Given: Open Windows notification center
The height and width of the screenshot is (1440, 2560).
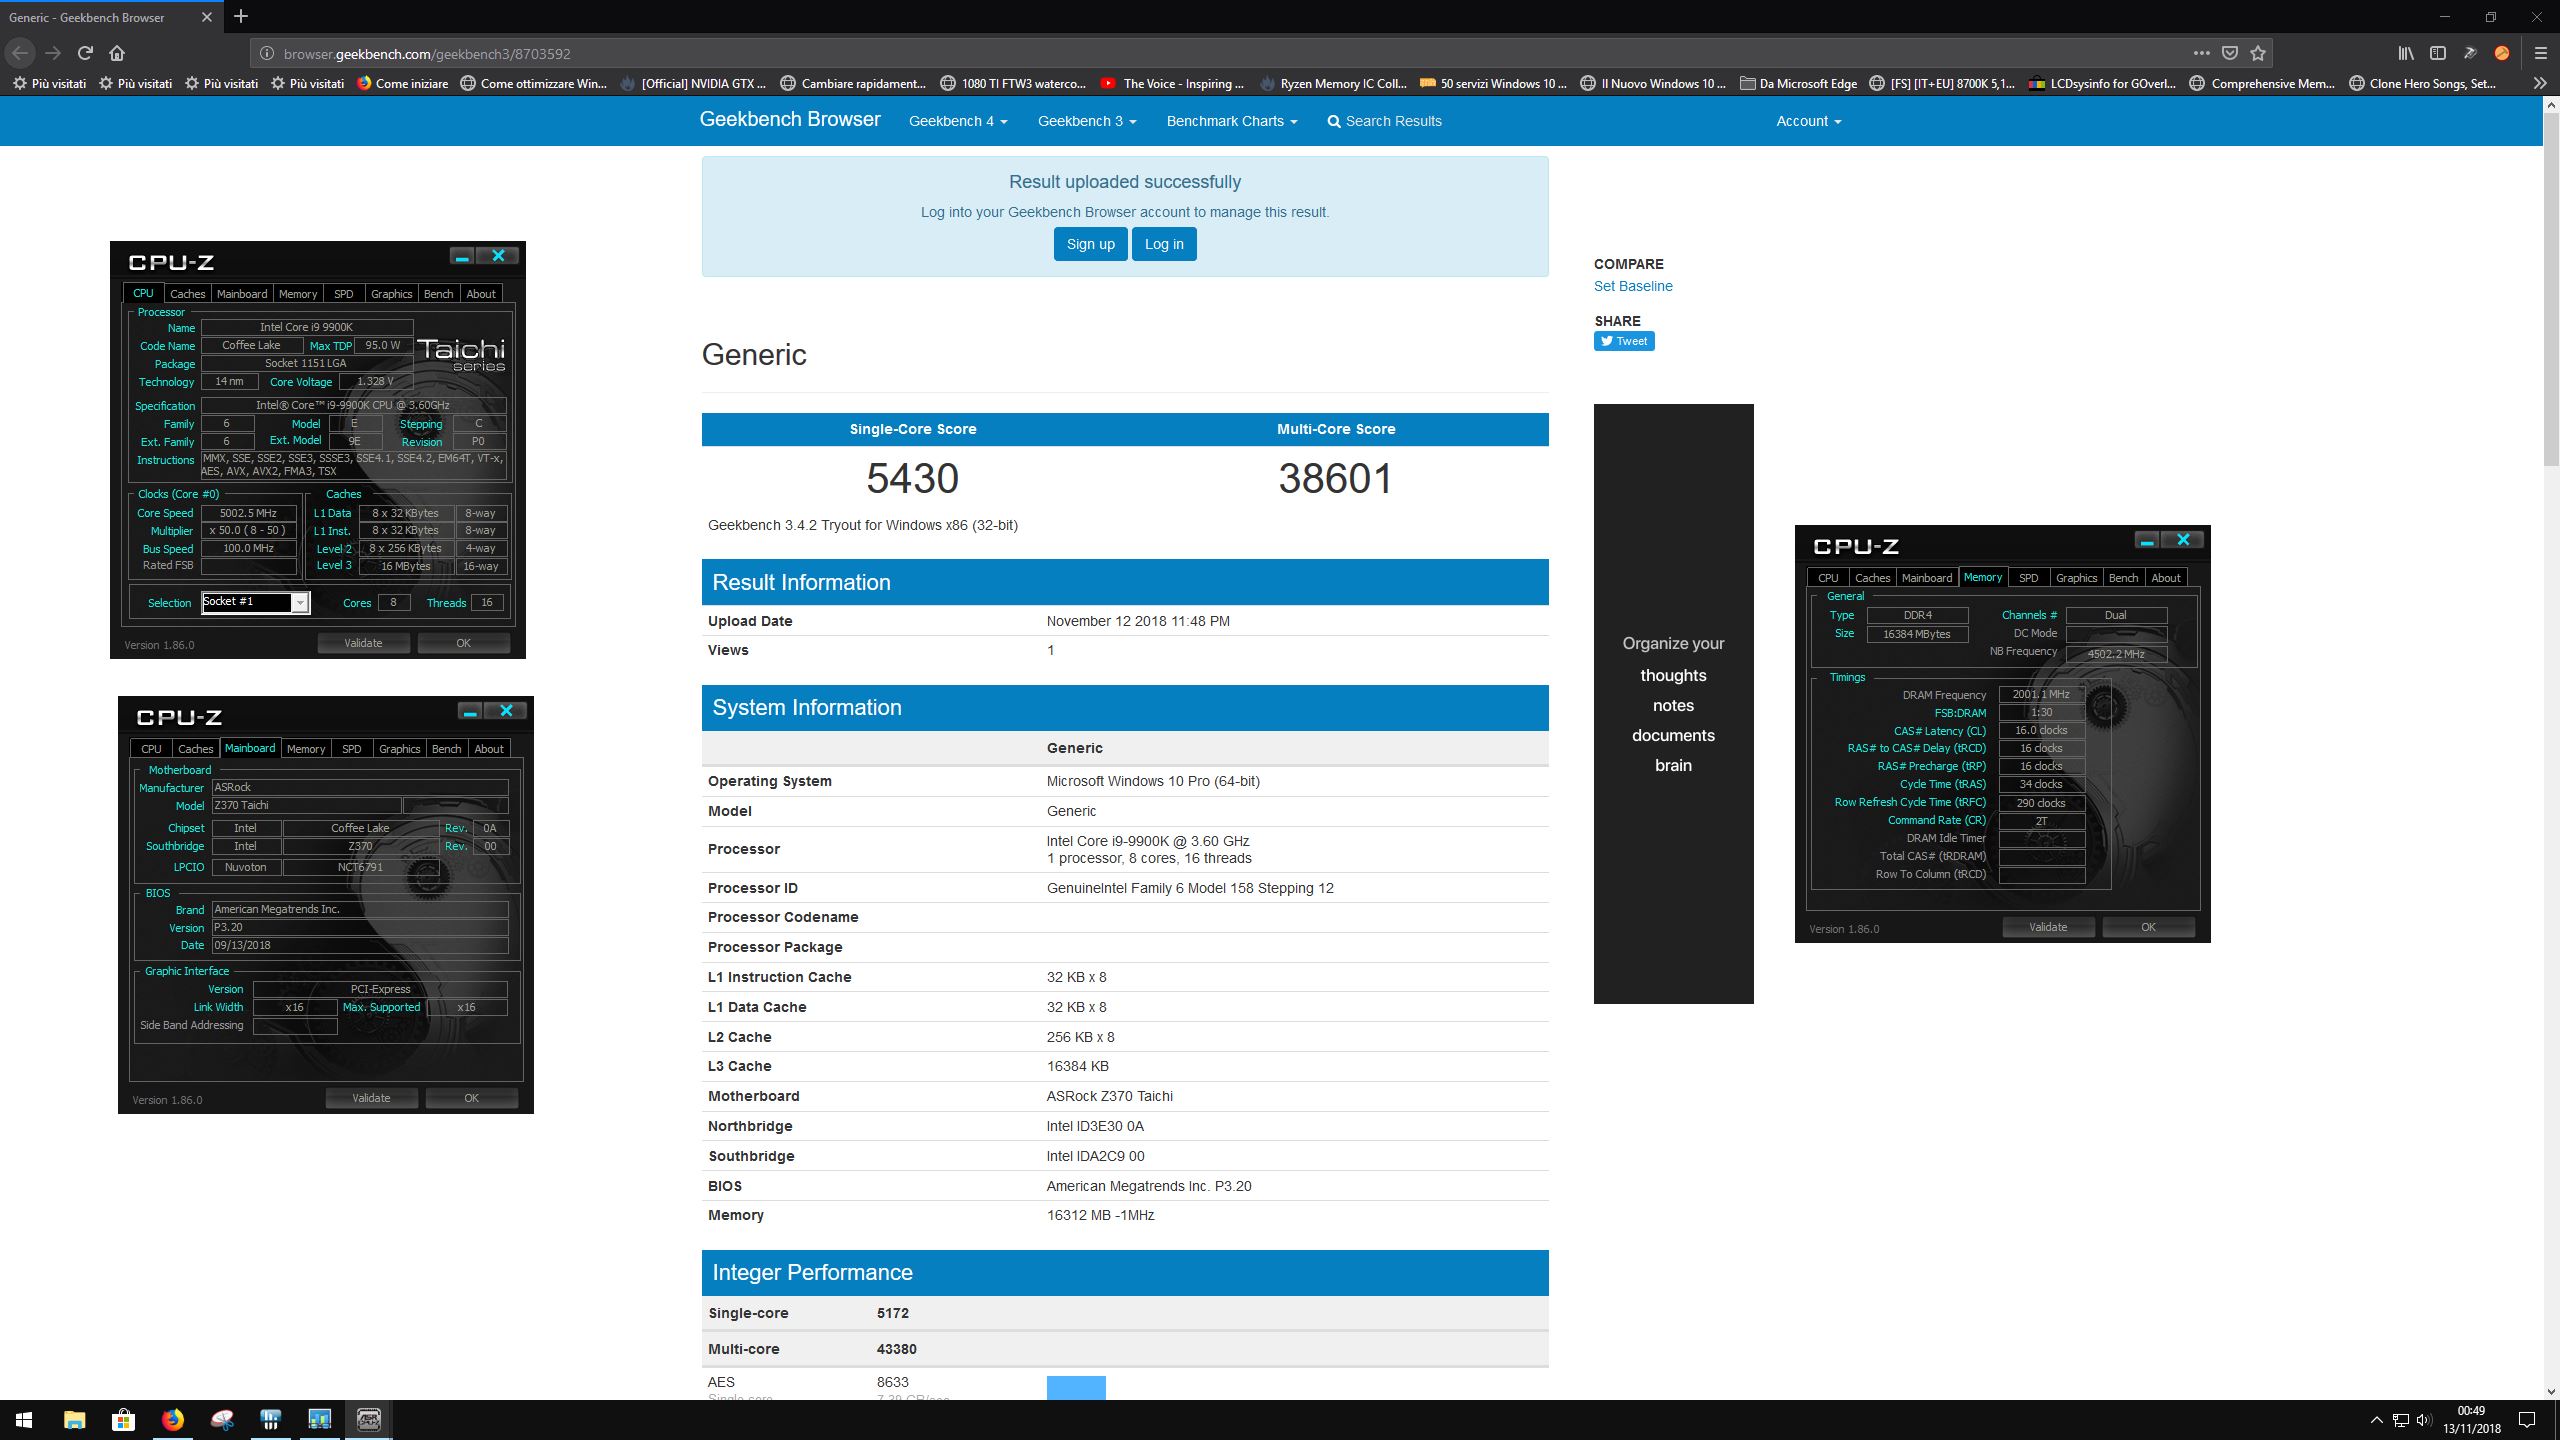Looking at the screenshot, I should [x=2527, y=1420].
